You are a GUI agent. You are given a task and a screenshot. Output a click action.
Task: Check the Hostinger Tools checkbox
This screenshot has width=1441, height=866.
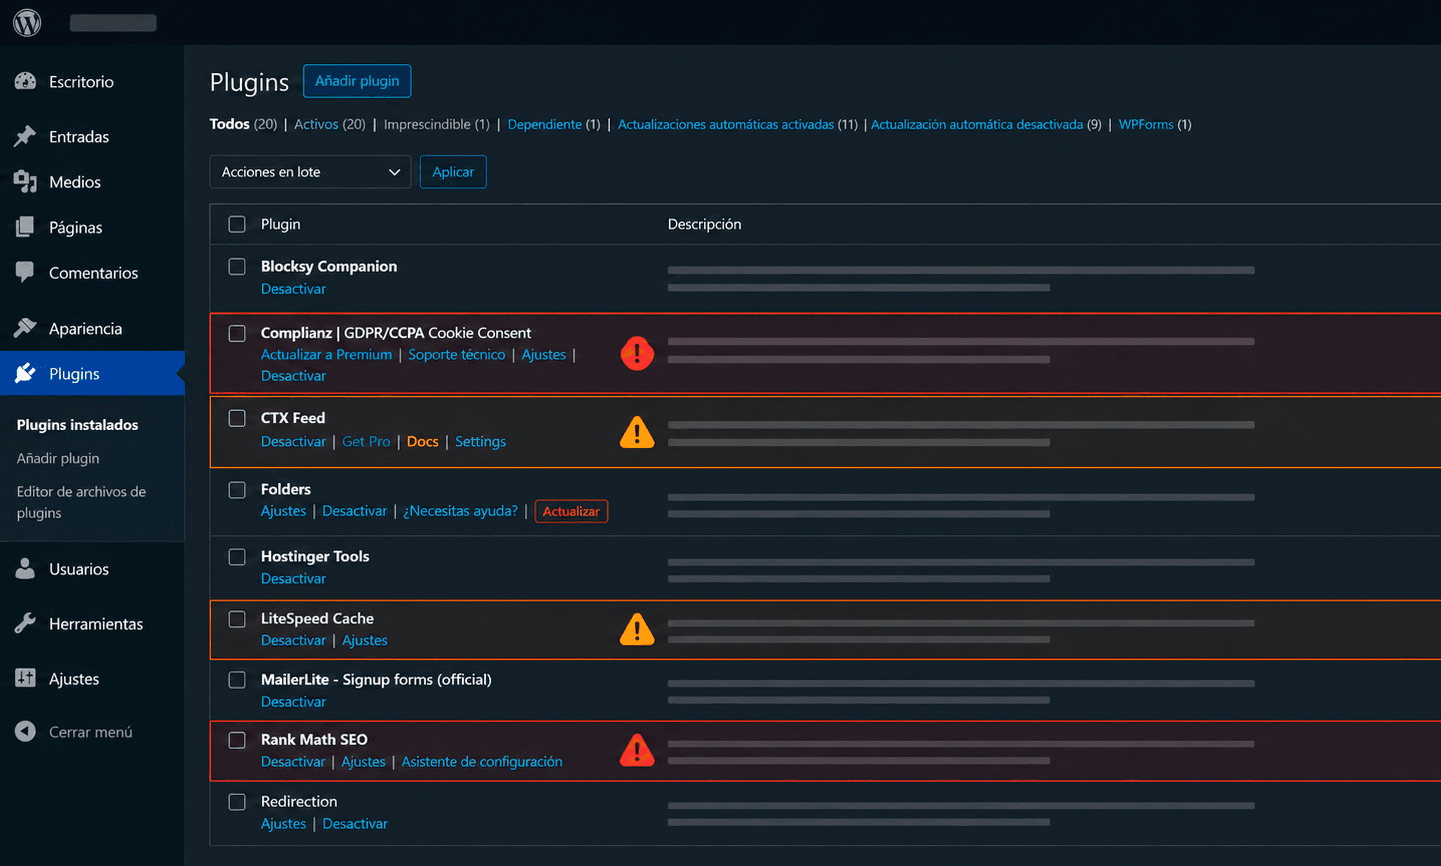pyautogui.click(x=237, y=557)
